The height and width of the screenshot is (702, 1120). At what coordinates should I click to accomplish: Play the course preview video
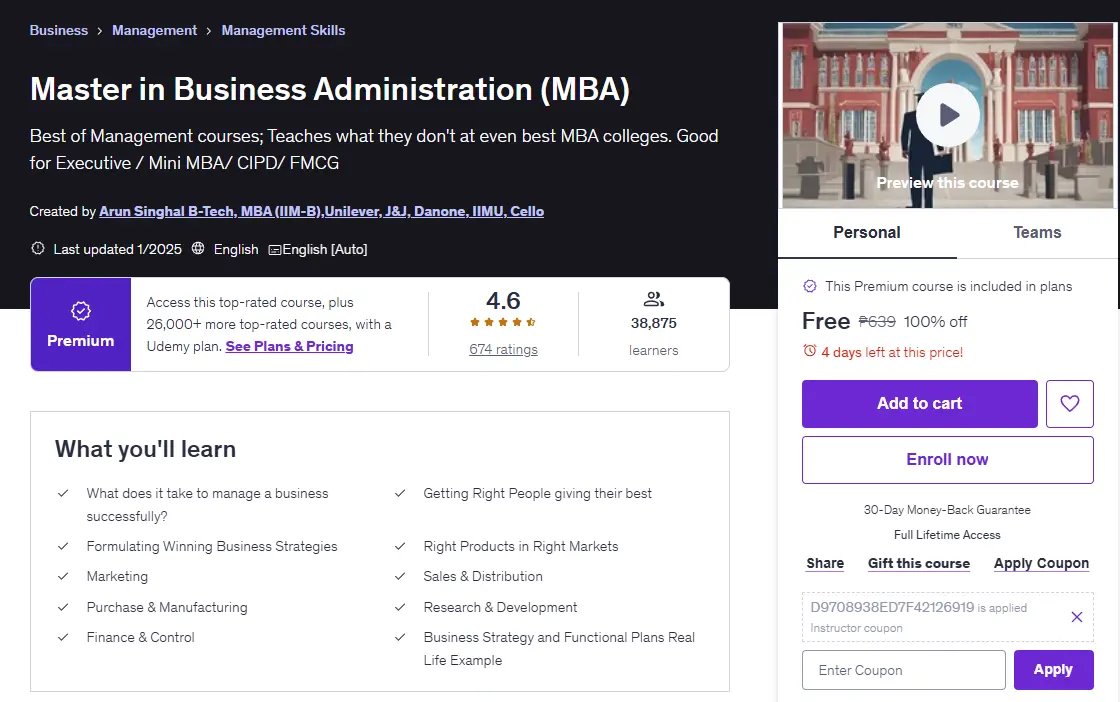click(947, 115)
